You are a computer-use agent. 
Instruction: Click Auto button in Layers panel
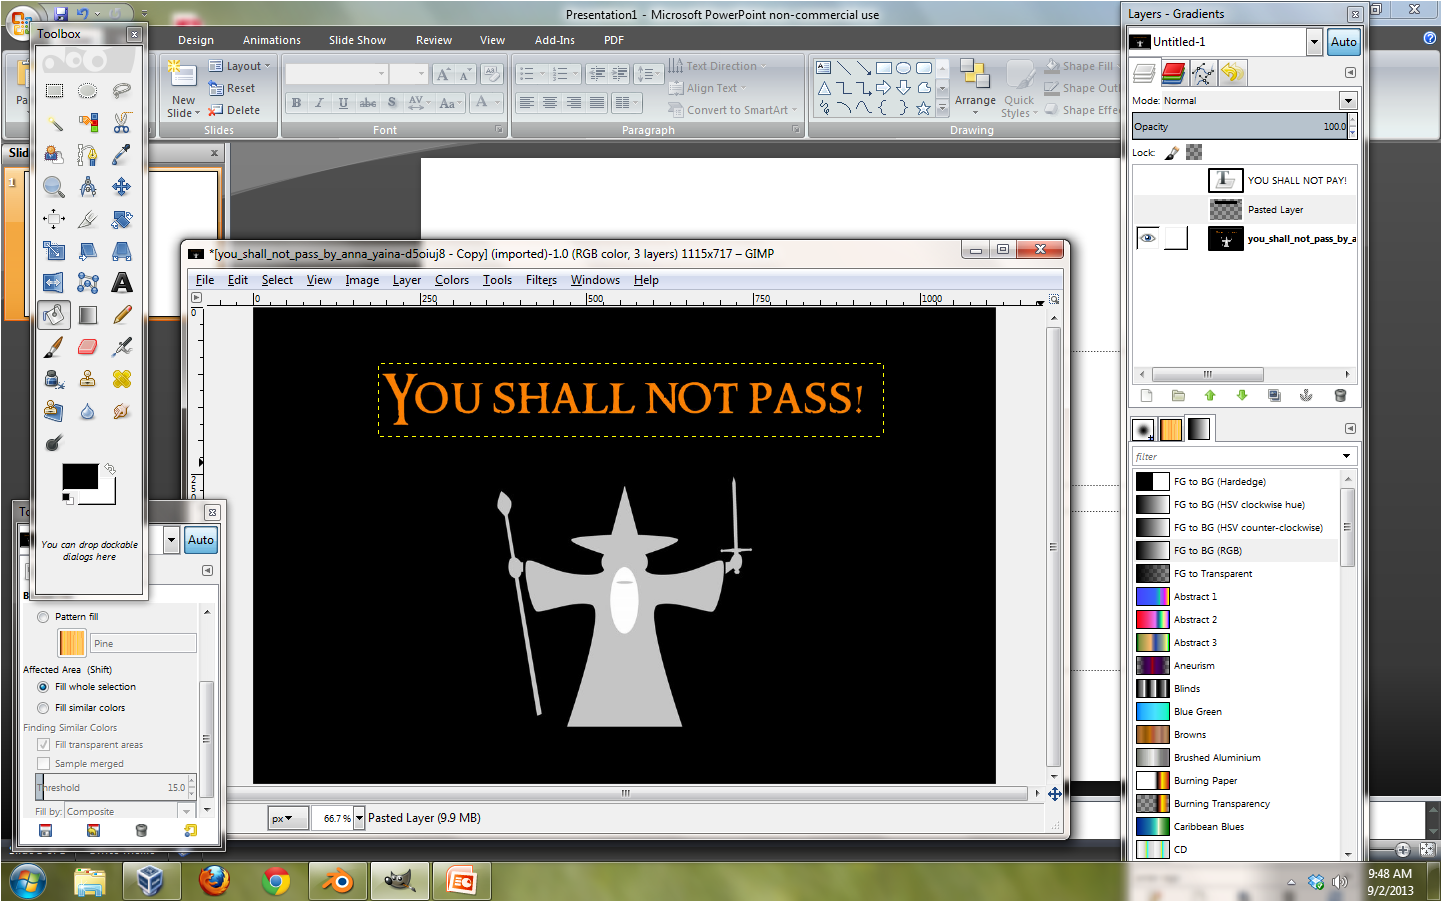coord(1343,42)
